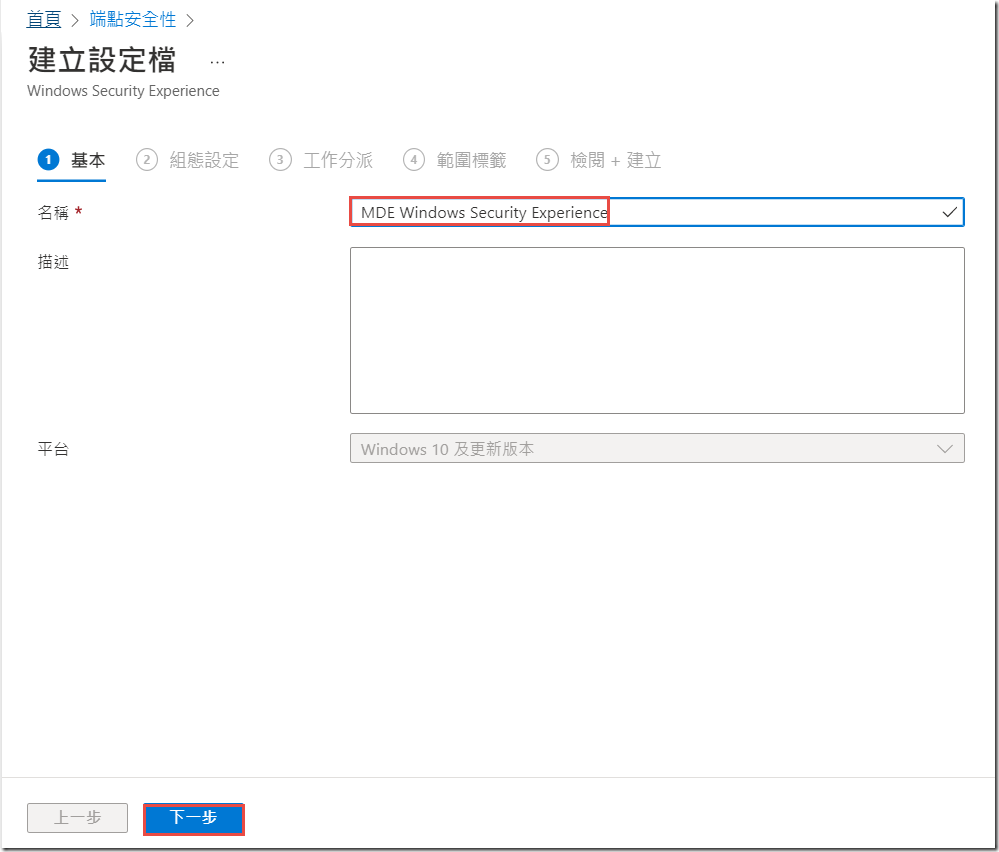Screen dimensions: 999x852
Task: Open the 範圍標籤 tab
Action: click(471, 160)
